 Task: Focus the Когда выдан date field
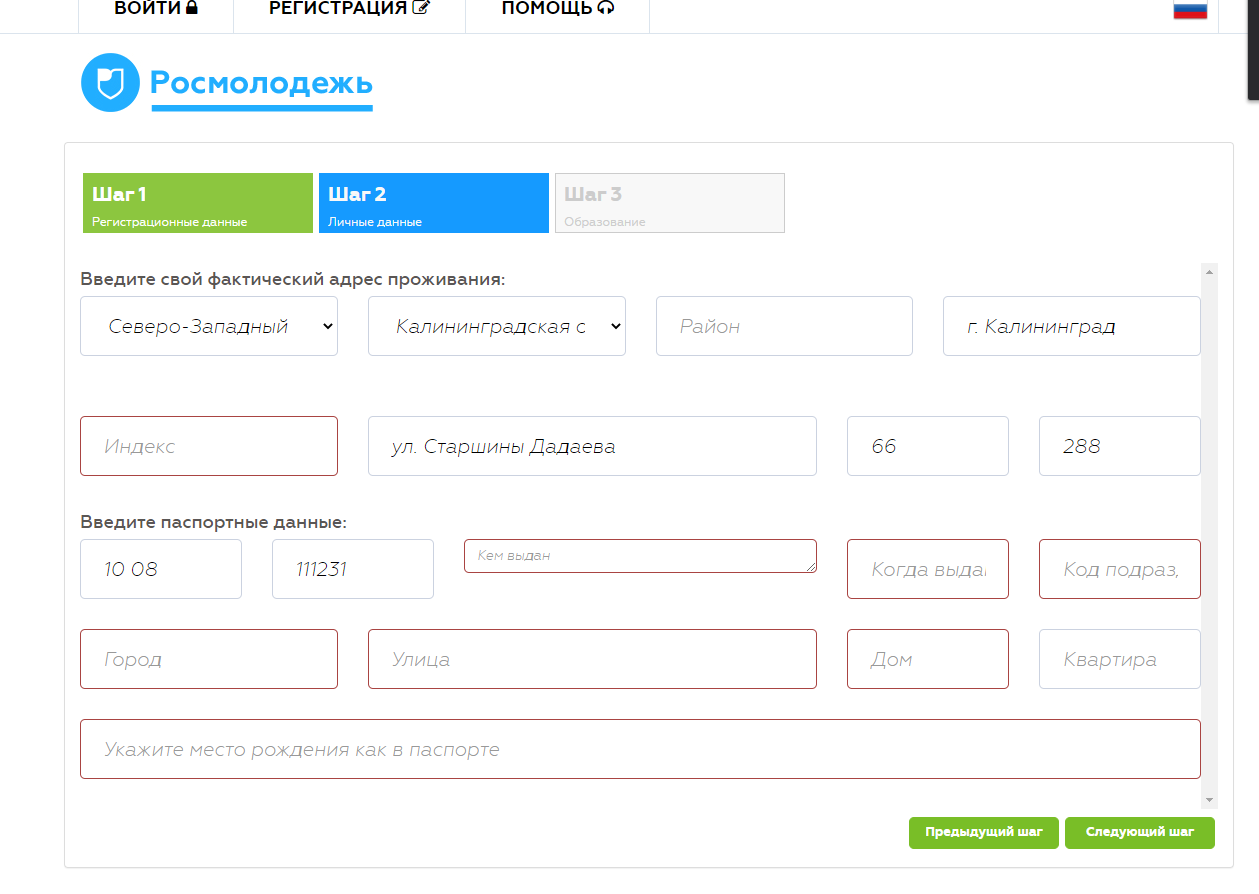pyautogui.click(x=927, y=569)
